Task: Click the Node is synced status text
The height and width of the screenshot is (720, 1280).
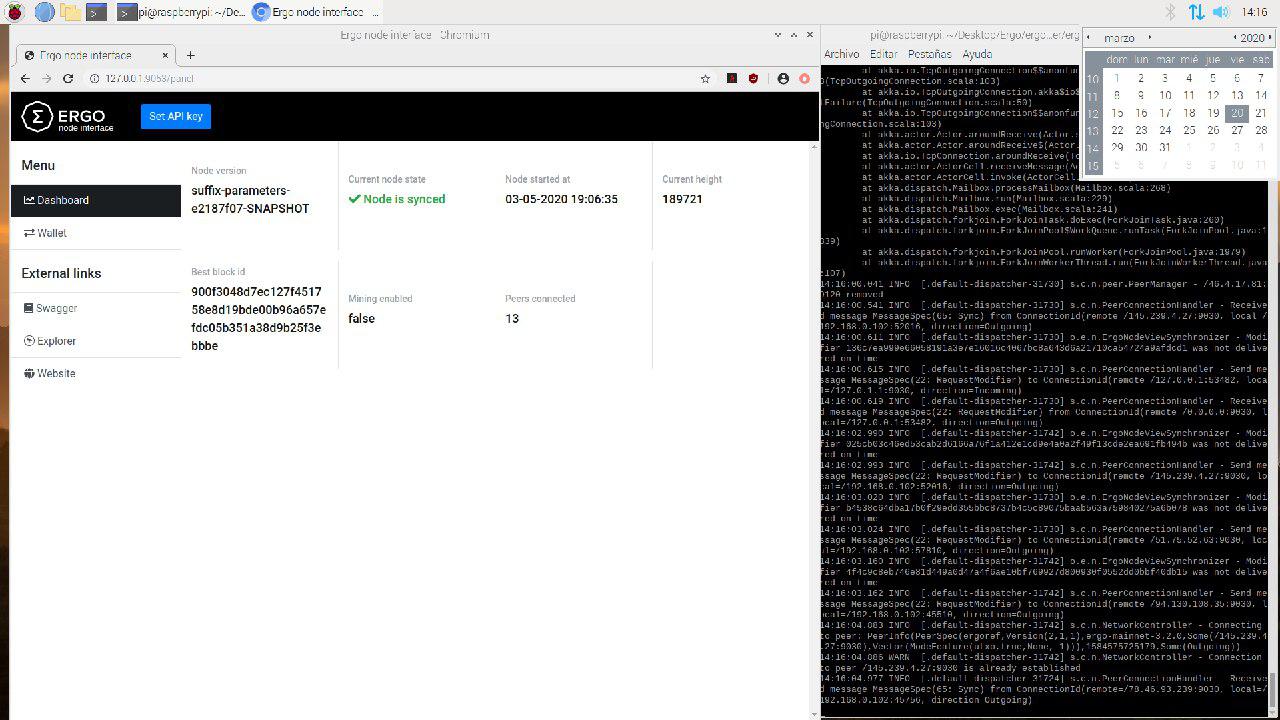Action: pos(397,199)
